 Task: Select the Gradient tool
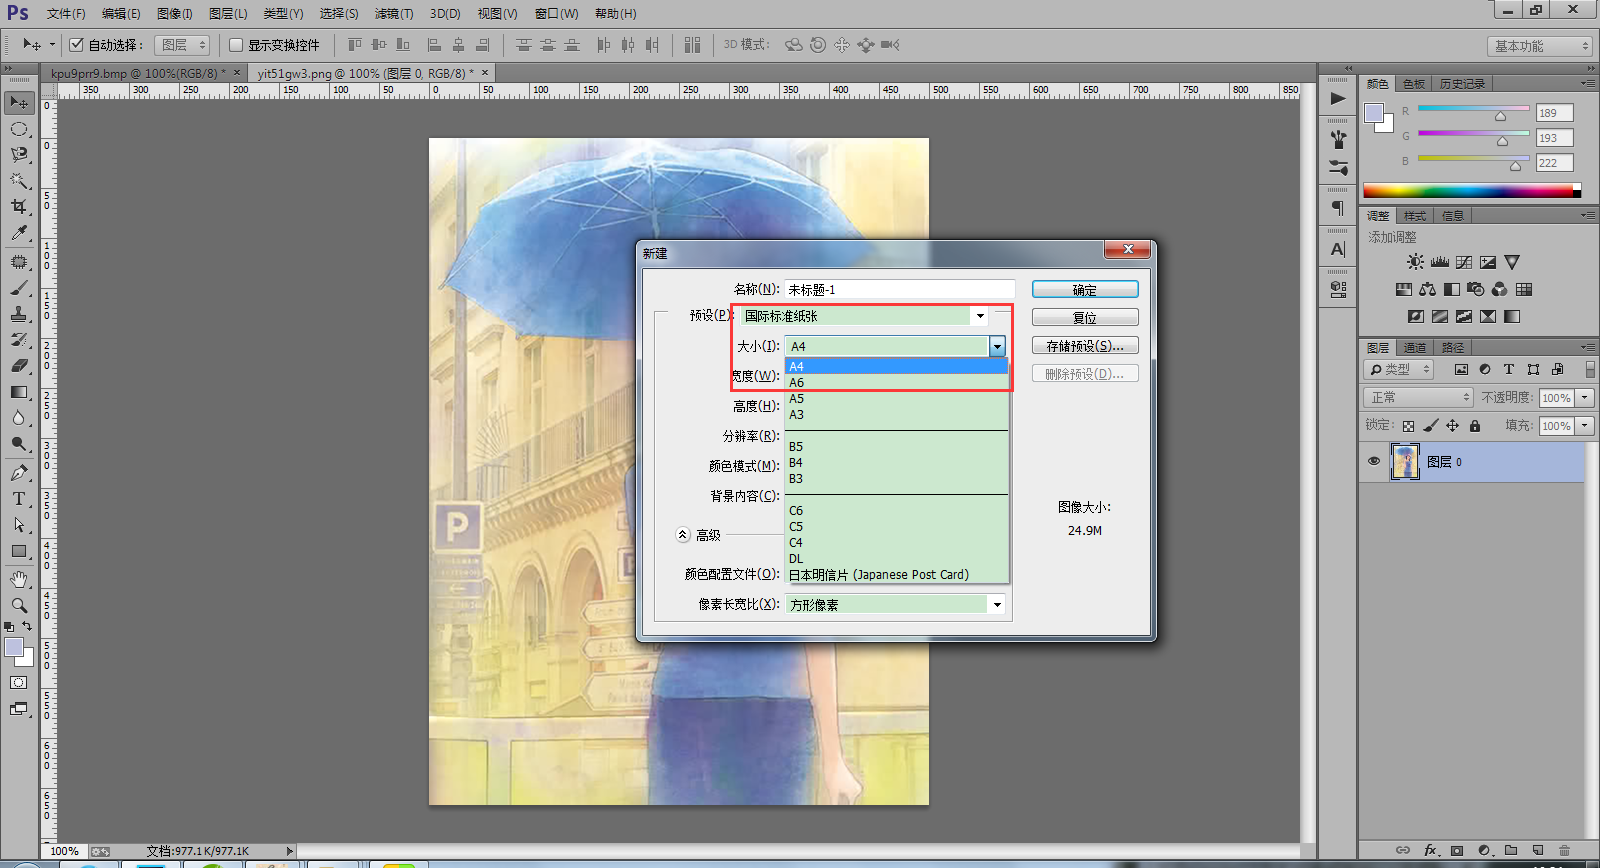coord(19,392)
